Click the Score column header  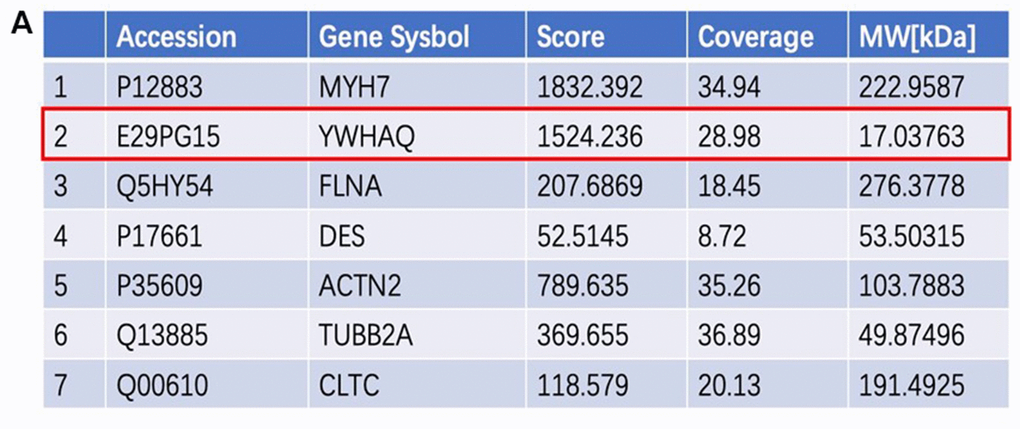click(571, 38)
